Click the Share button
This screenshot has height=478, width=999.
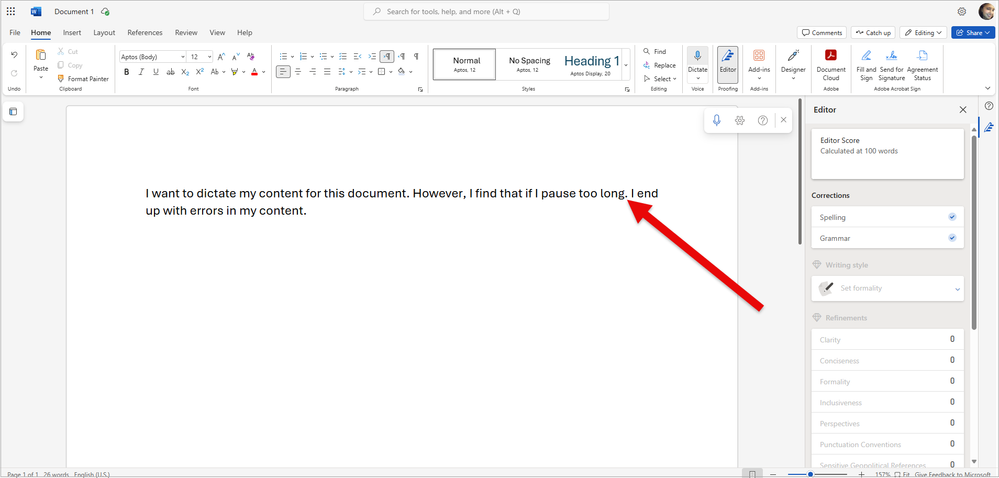point(972,33)
